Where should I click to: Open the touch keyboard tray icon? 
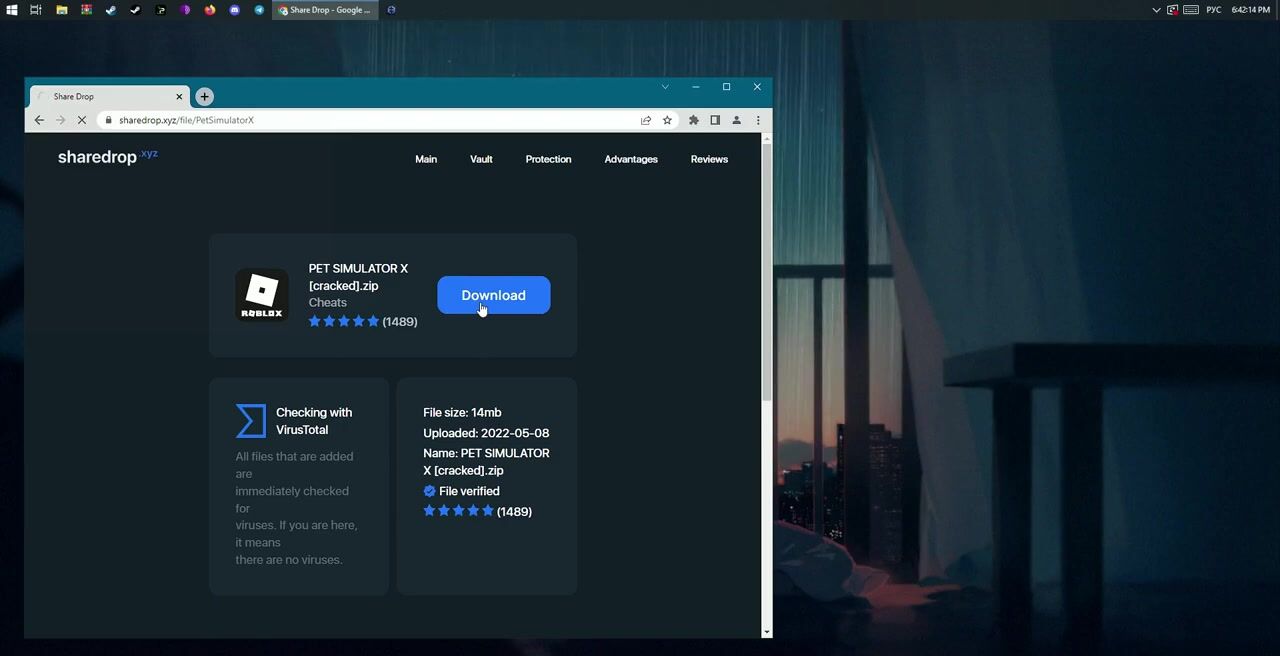pos(1191,10)
